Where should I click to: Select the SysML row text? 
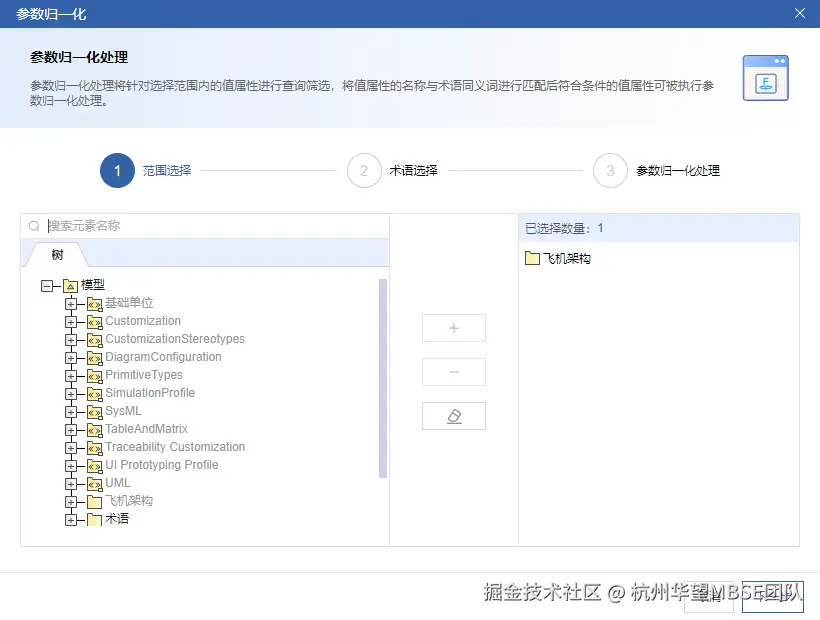(123, 411)
